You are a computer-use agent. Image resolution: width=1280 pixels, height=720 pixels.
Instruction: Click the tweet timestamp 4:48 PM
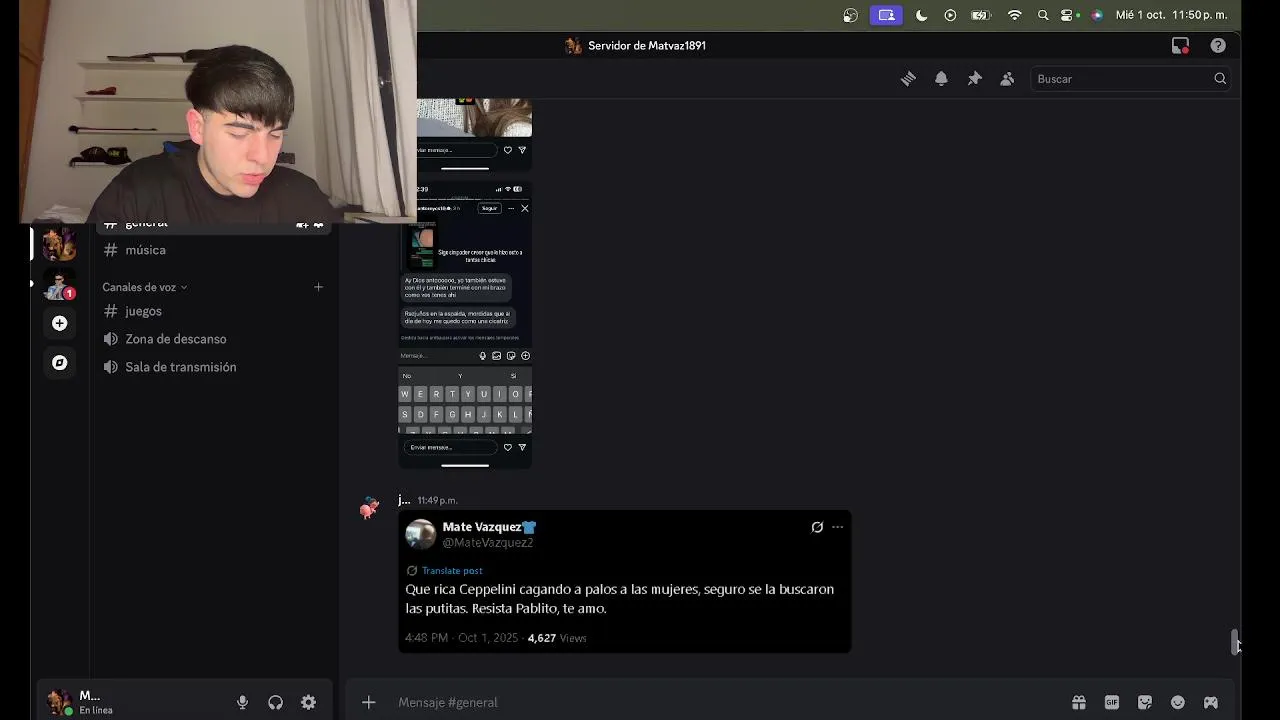[426, 638]
